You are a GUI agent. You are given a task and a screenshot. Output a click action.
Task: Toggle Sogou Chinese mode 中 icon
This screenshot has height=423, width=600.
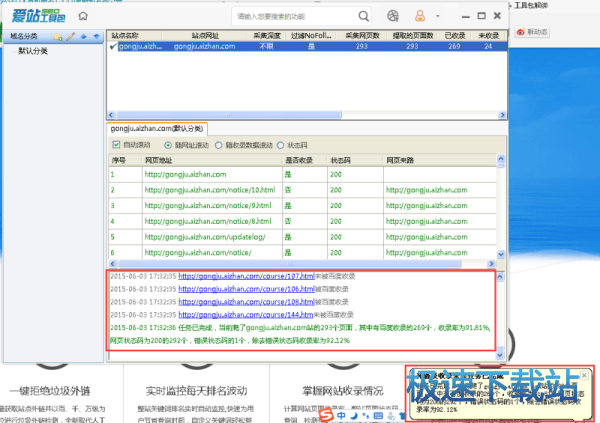pyautogui.click(x=341, y=416)
